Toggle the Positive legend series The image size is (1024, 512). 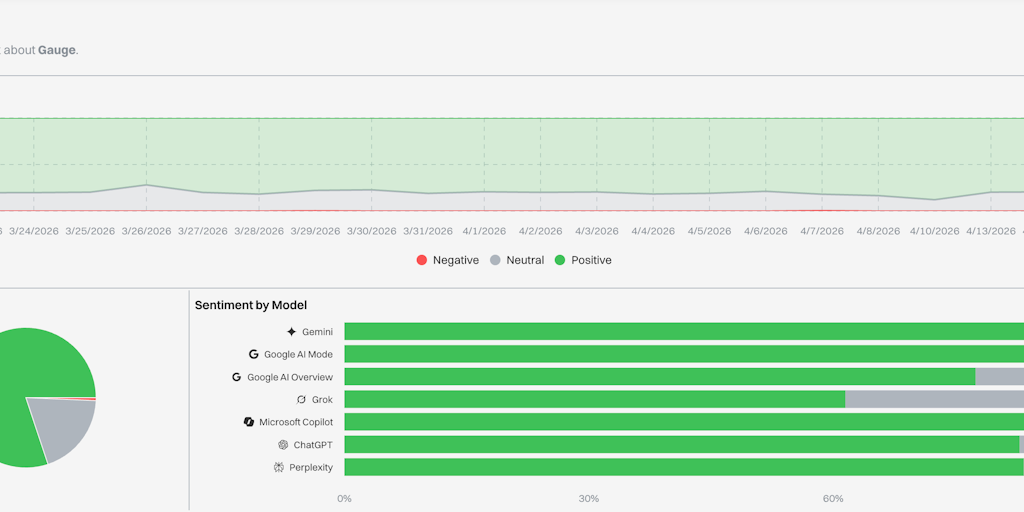[582, 260]
